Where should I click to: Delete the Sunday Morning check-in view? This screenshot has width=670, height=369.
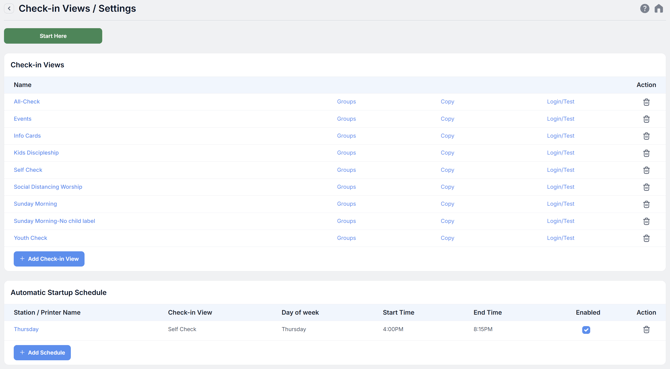tap(646, 205)
